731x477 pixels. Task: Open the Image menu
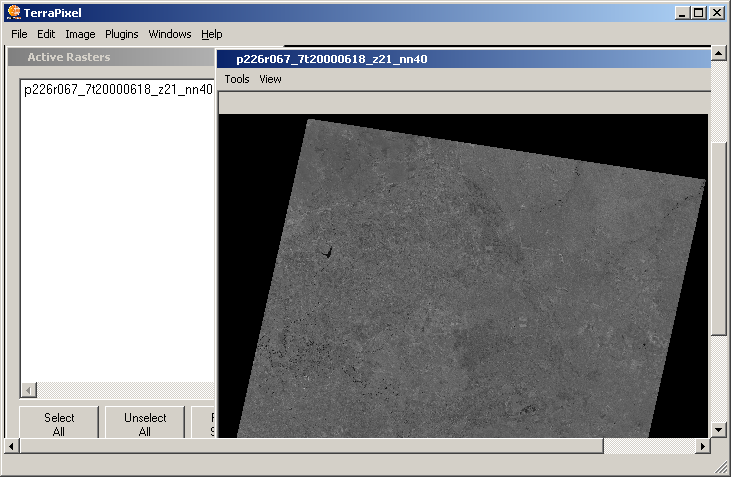pyautogui.click(x=80, y=34)
